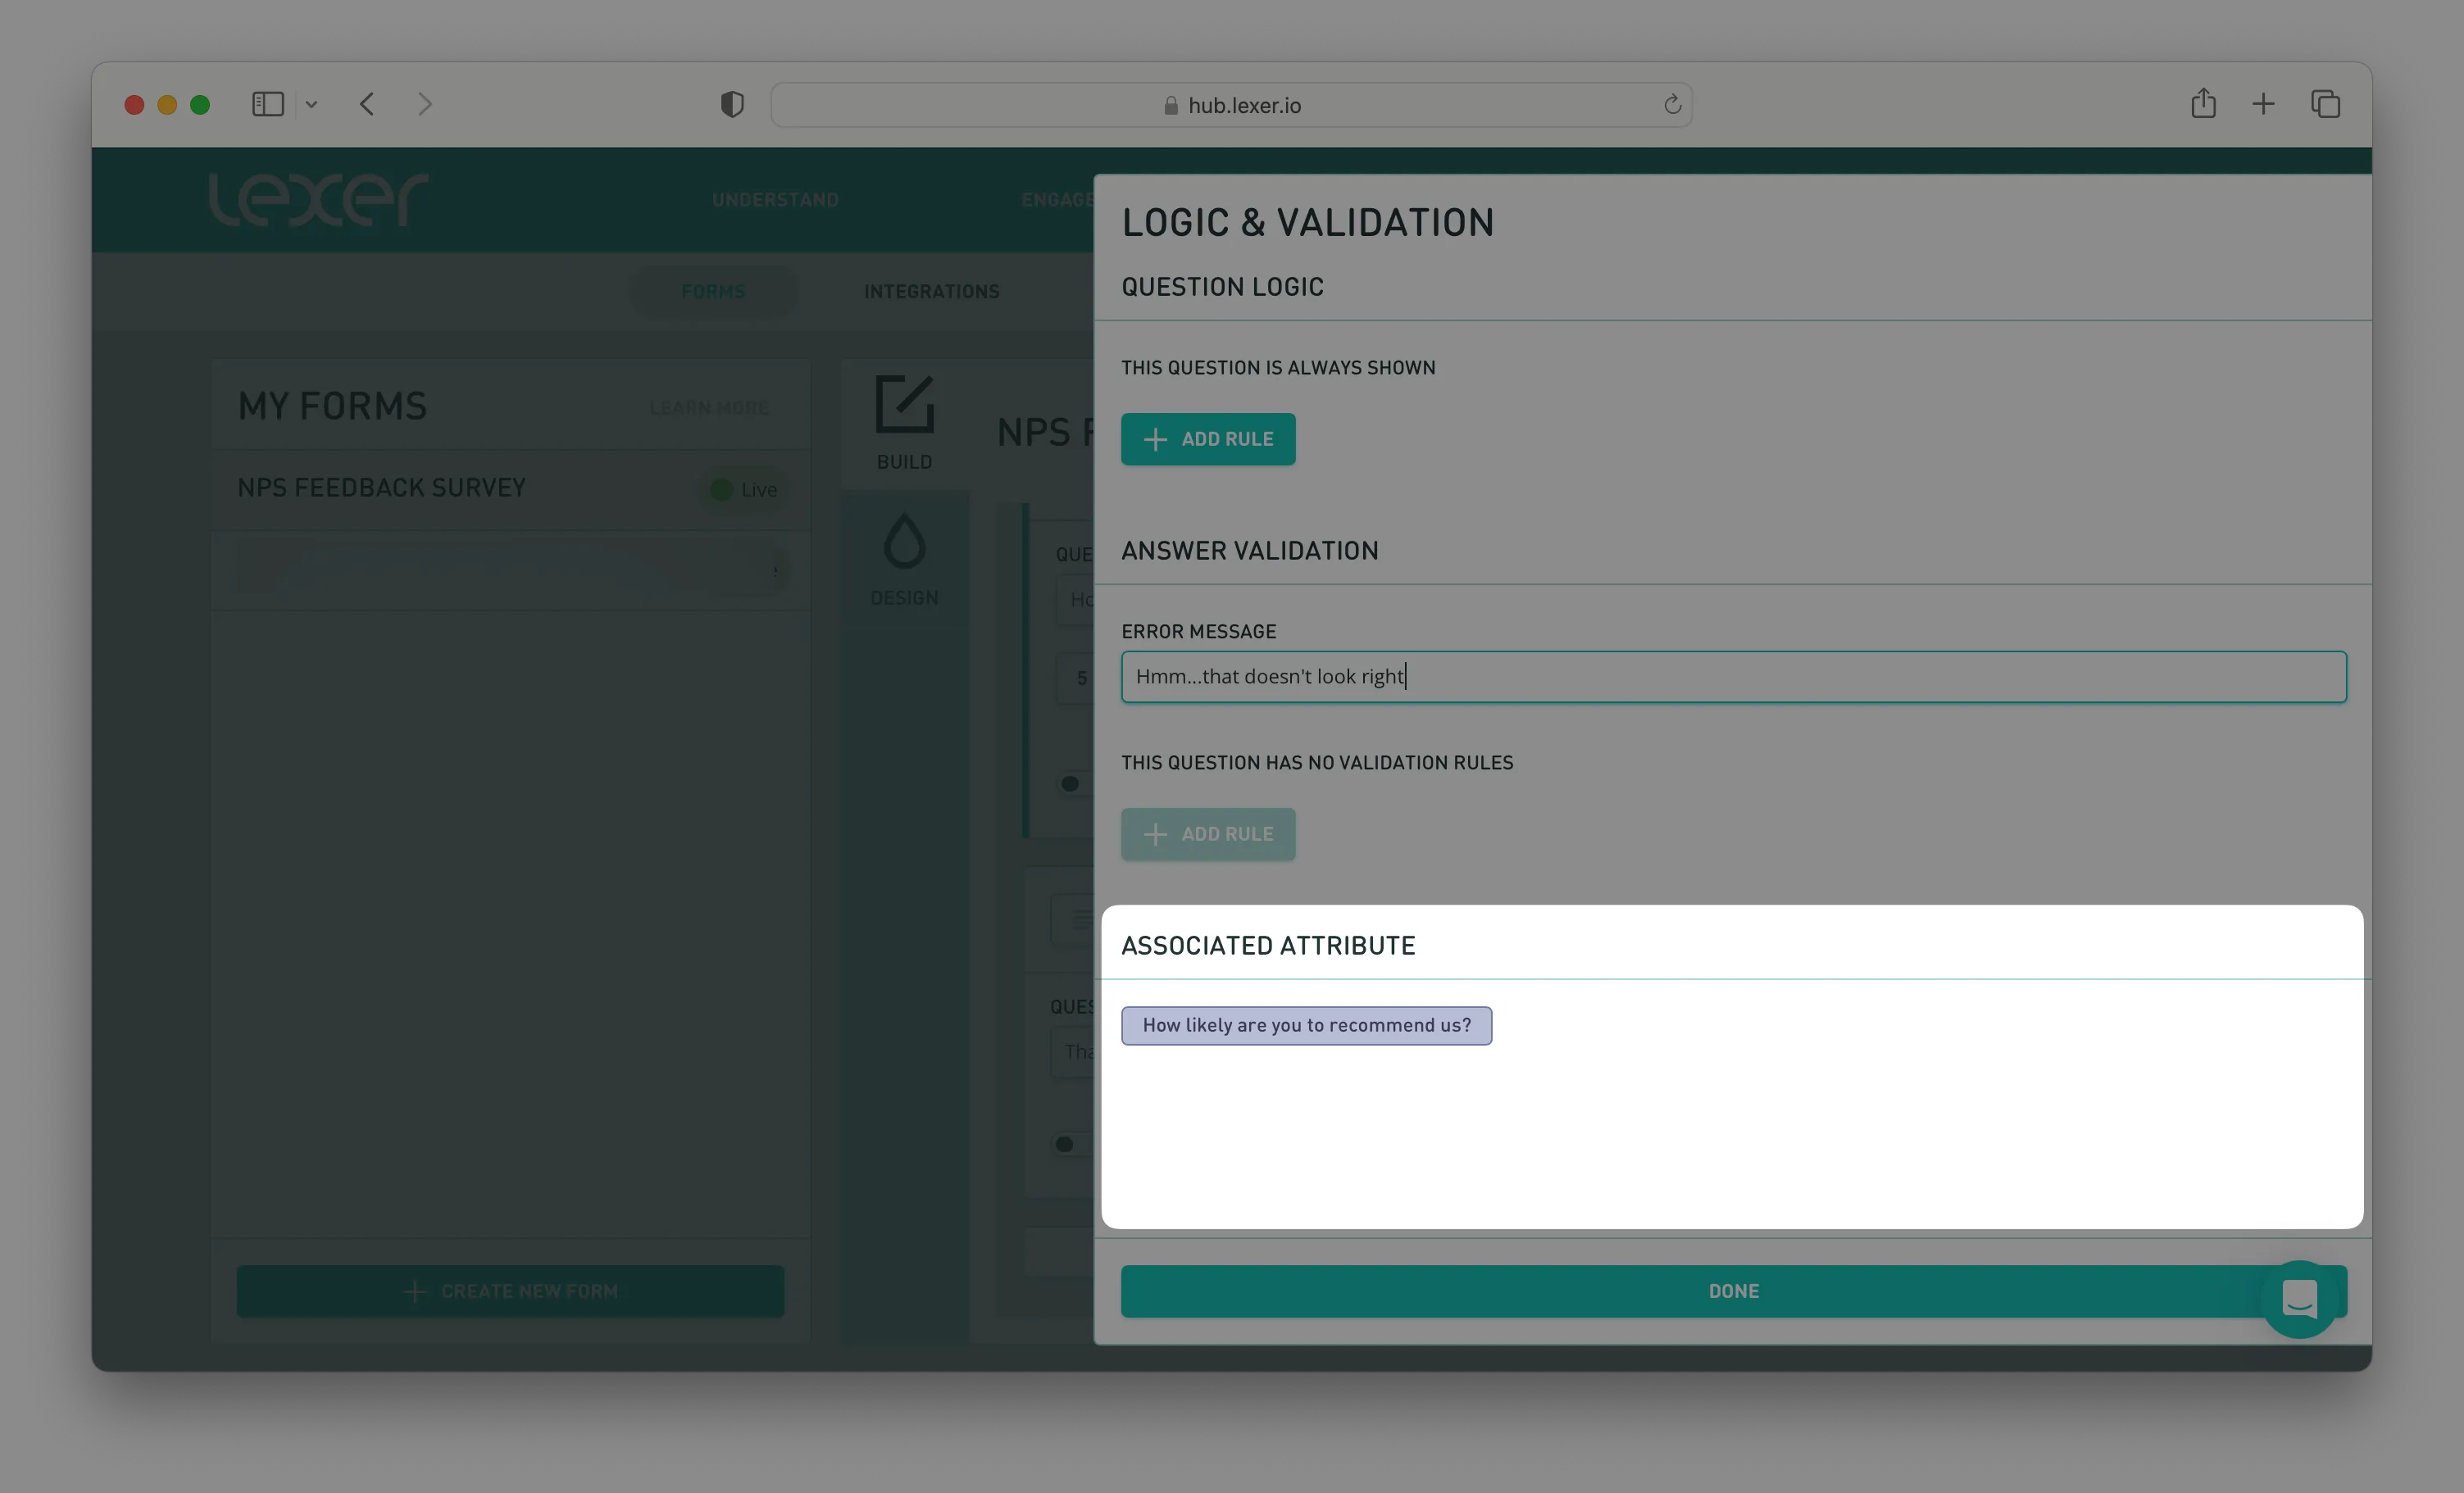Viewport: 2464px width, 1493px height.
Task: Click the Error Message text field
Action: tap(1732, 677)
